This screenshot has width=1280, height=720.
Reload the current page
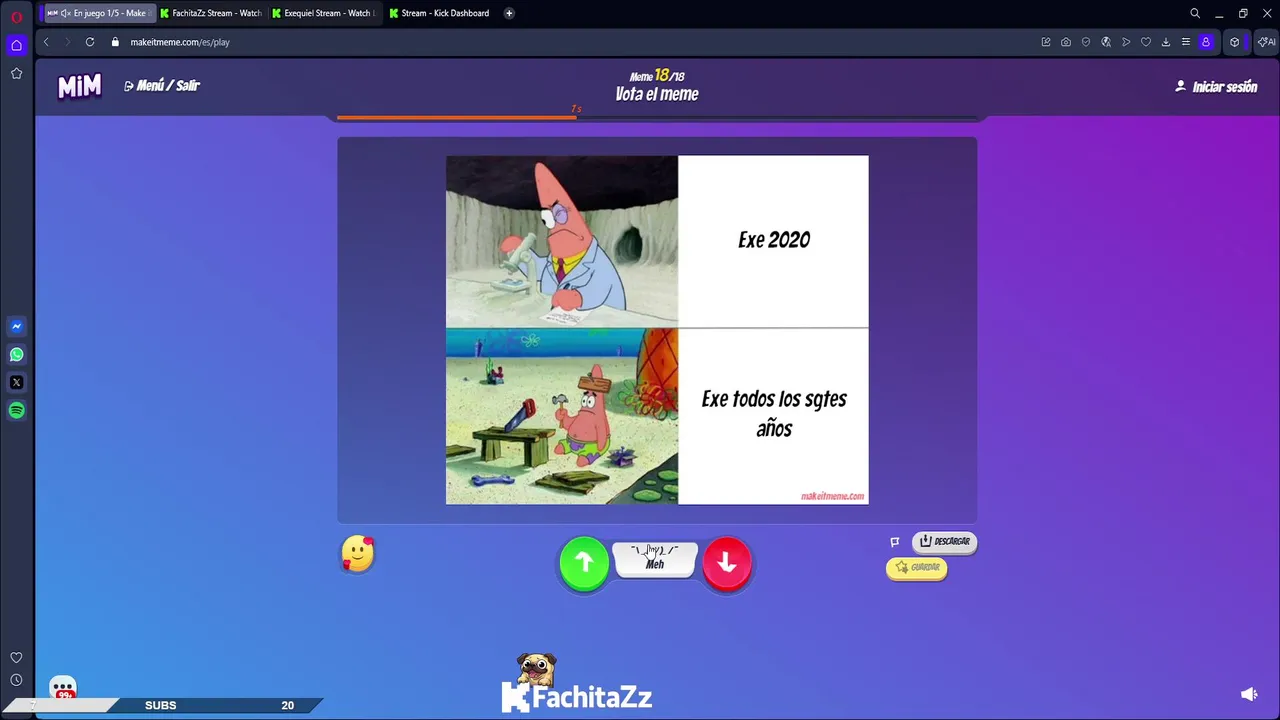[90, 42]
